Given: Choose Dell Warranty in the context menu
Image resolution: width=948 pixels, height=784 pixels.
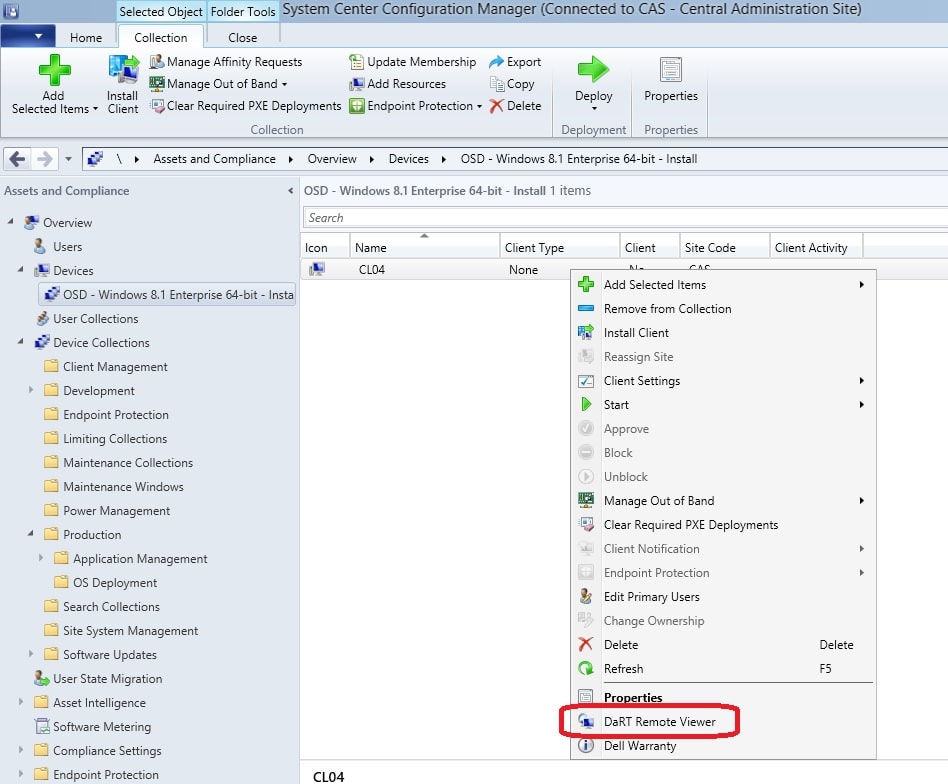Looking at the screenshot, I should [723, 745].
